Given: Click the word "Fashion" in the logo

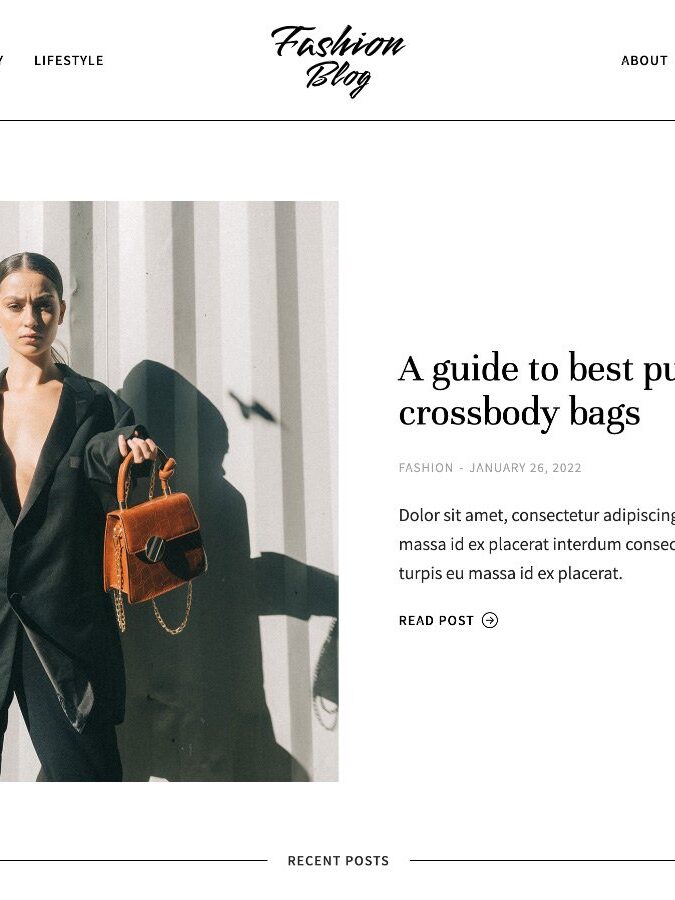Looking at the screenshot, I should click(338, 42).
